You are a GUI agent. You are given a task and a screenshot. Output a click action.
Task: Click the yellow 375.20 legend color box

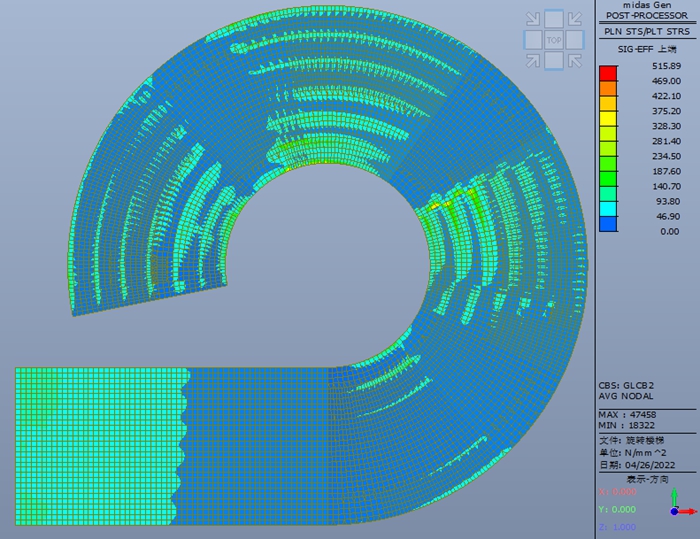point(607,119)
